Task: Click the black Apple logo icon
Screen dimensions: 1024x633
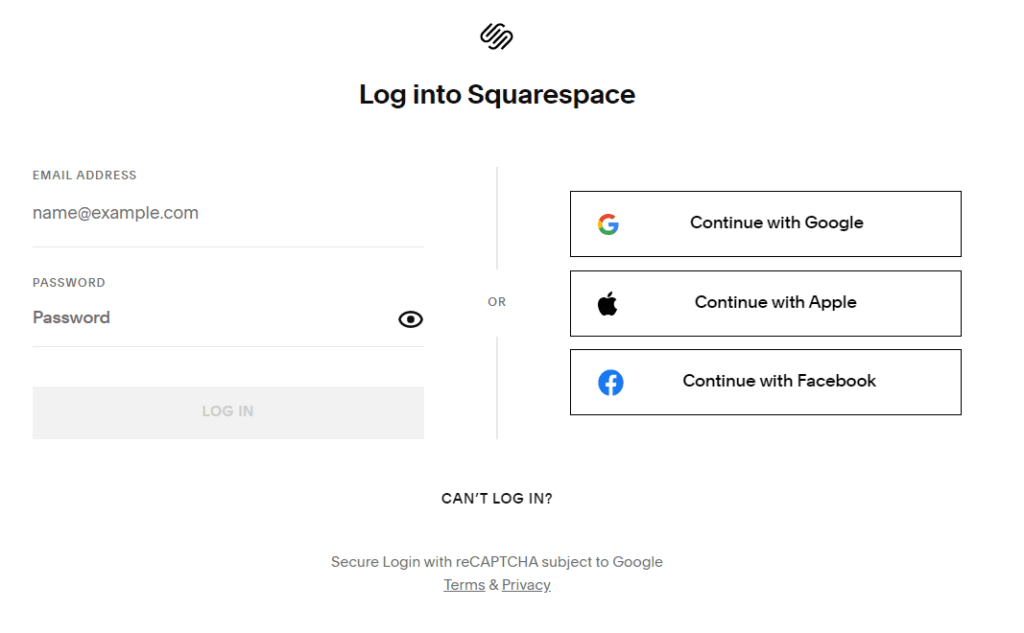Action: (607, 304)
